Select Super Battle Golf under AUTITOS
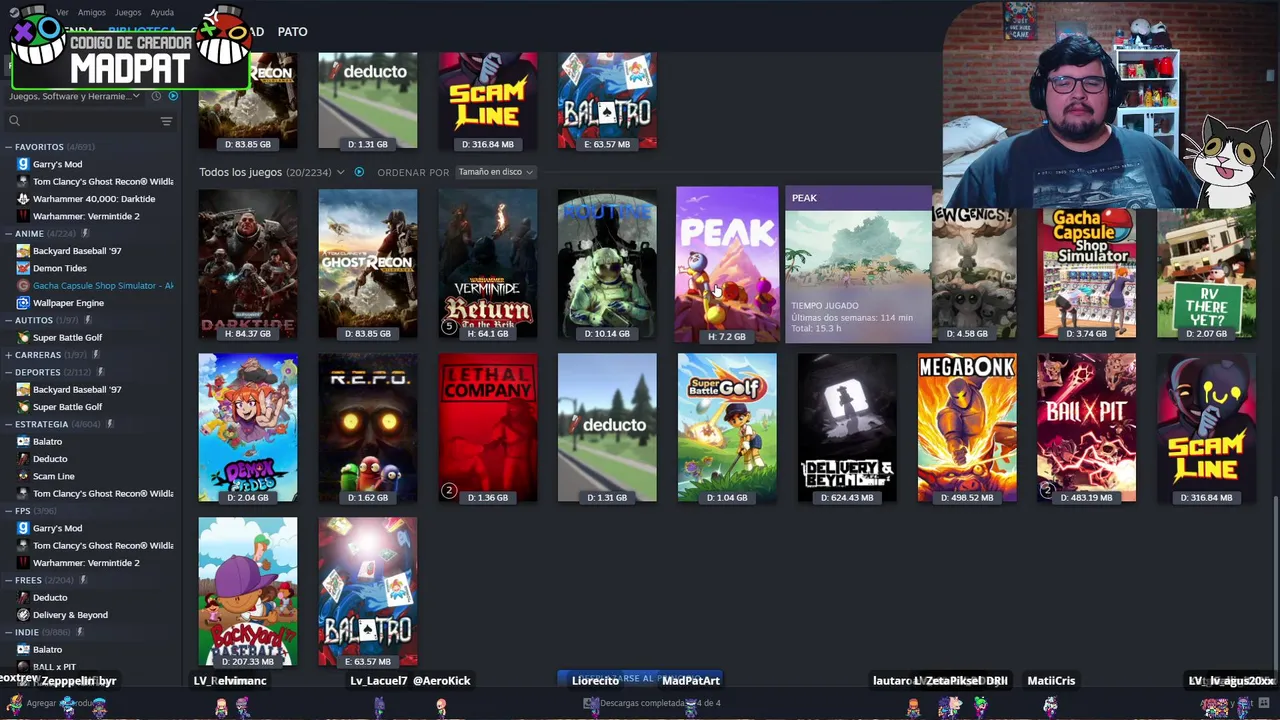Screen dimensions: 1280x720 [67, 338]
